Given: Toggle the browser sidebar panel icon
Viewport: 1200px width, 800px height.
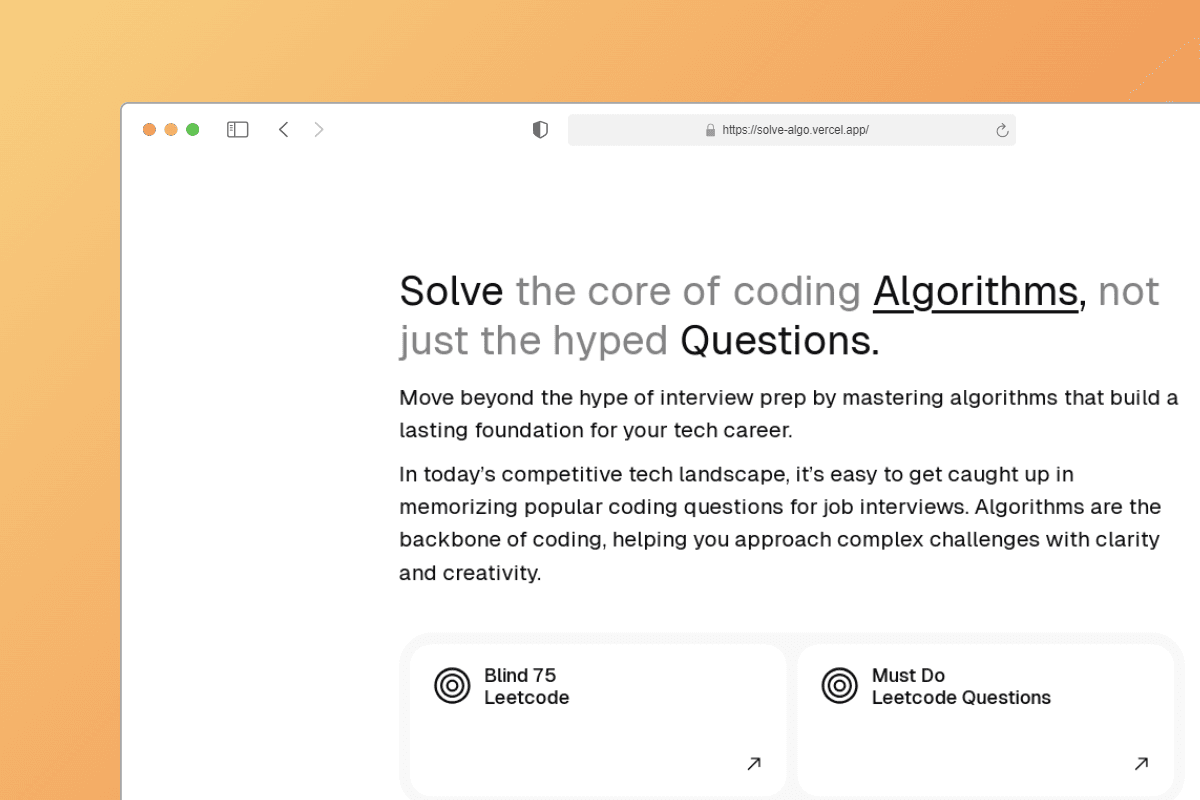Looking at the screenshot, I should (x=237, y=130).
